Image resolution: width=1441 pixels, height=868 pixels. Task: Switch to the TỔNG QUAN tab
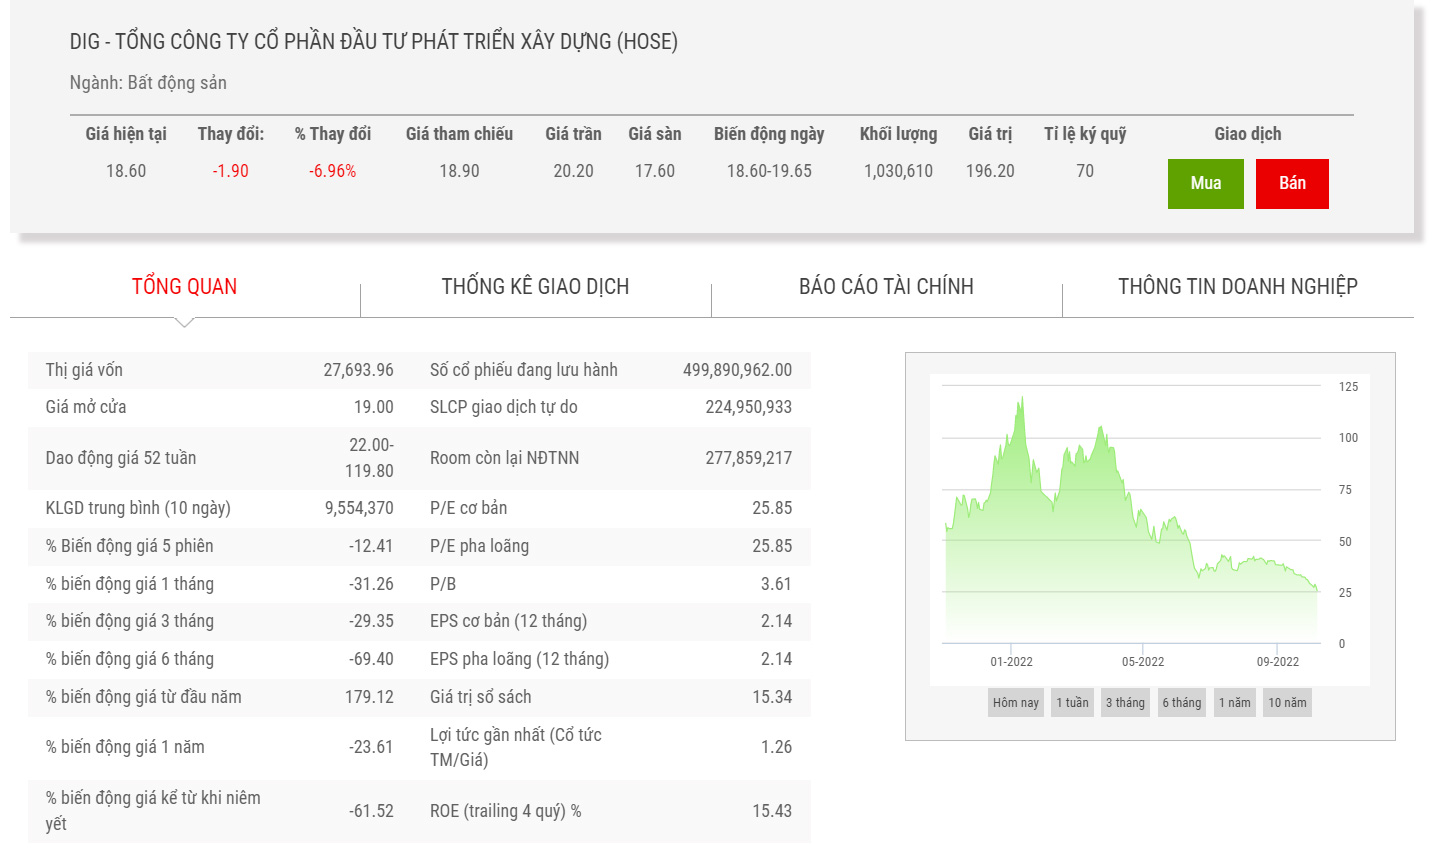(184, 287)
